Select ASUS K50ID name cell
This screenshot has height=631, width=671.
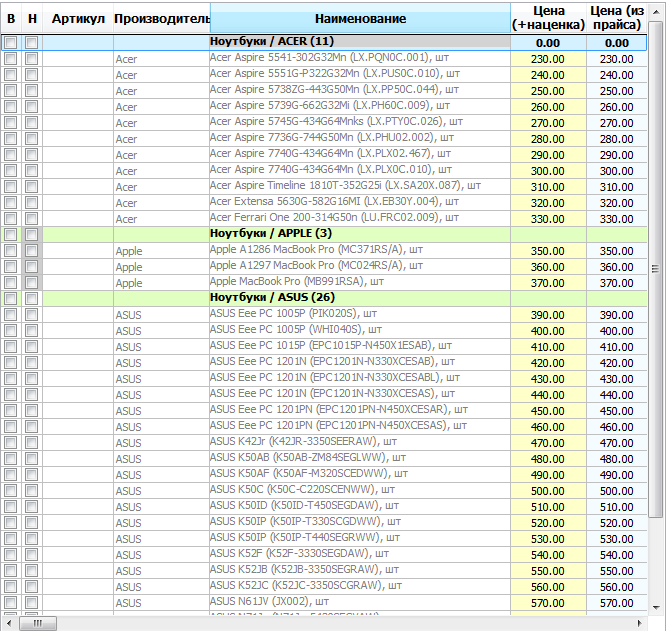pos(360,507)
